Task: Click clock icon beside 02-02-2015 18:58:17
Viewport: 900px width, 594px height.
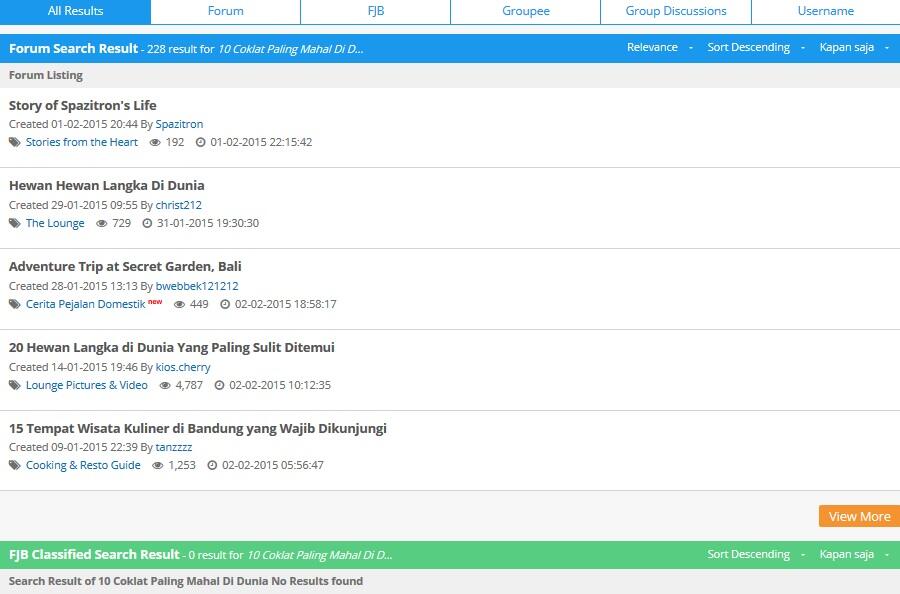Action: [x=225, y=304]
